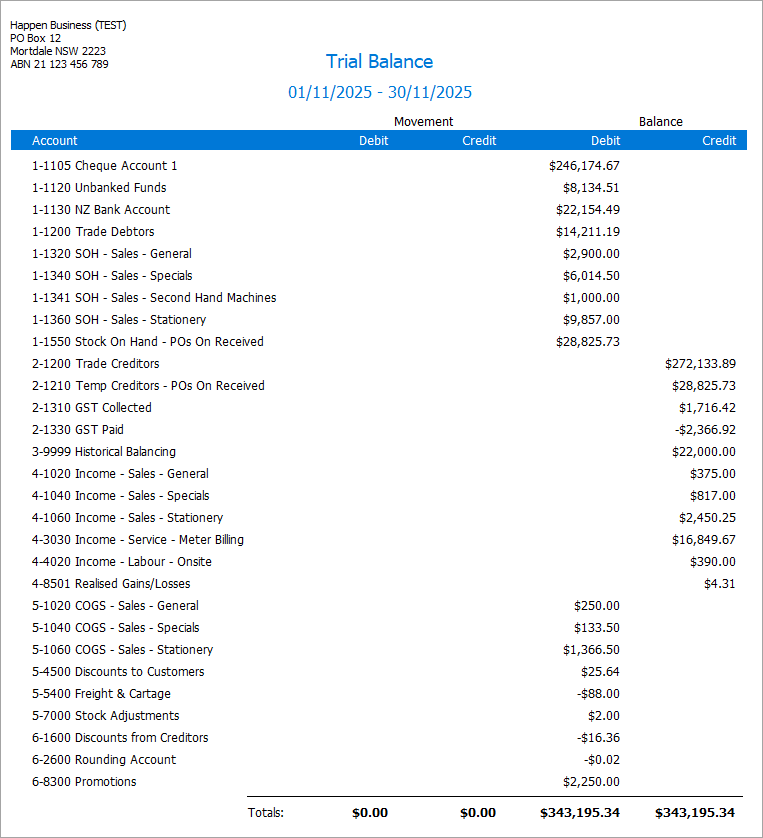This screenshot has height=838, width=763.
Task: Click the $4.31 credit value
Action: (x=719, y=583)
